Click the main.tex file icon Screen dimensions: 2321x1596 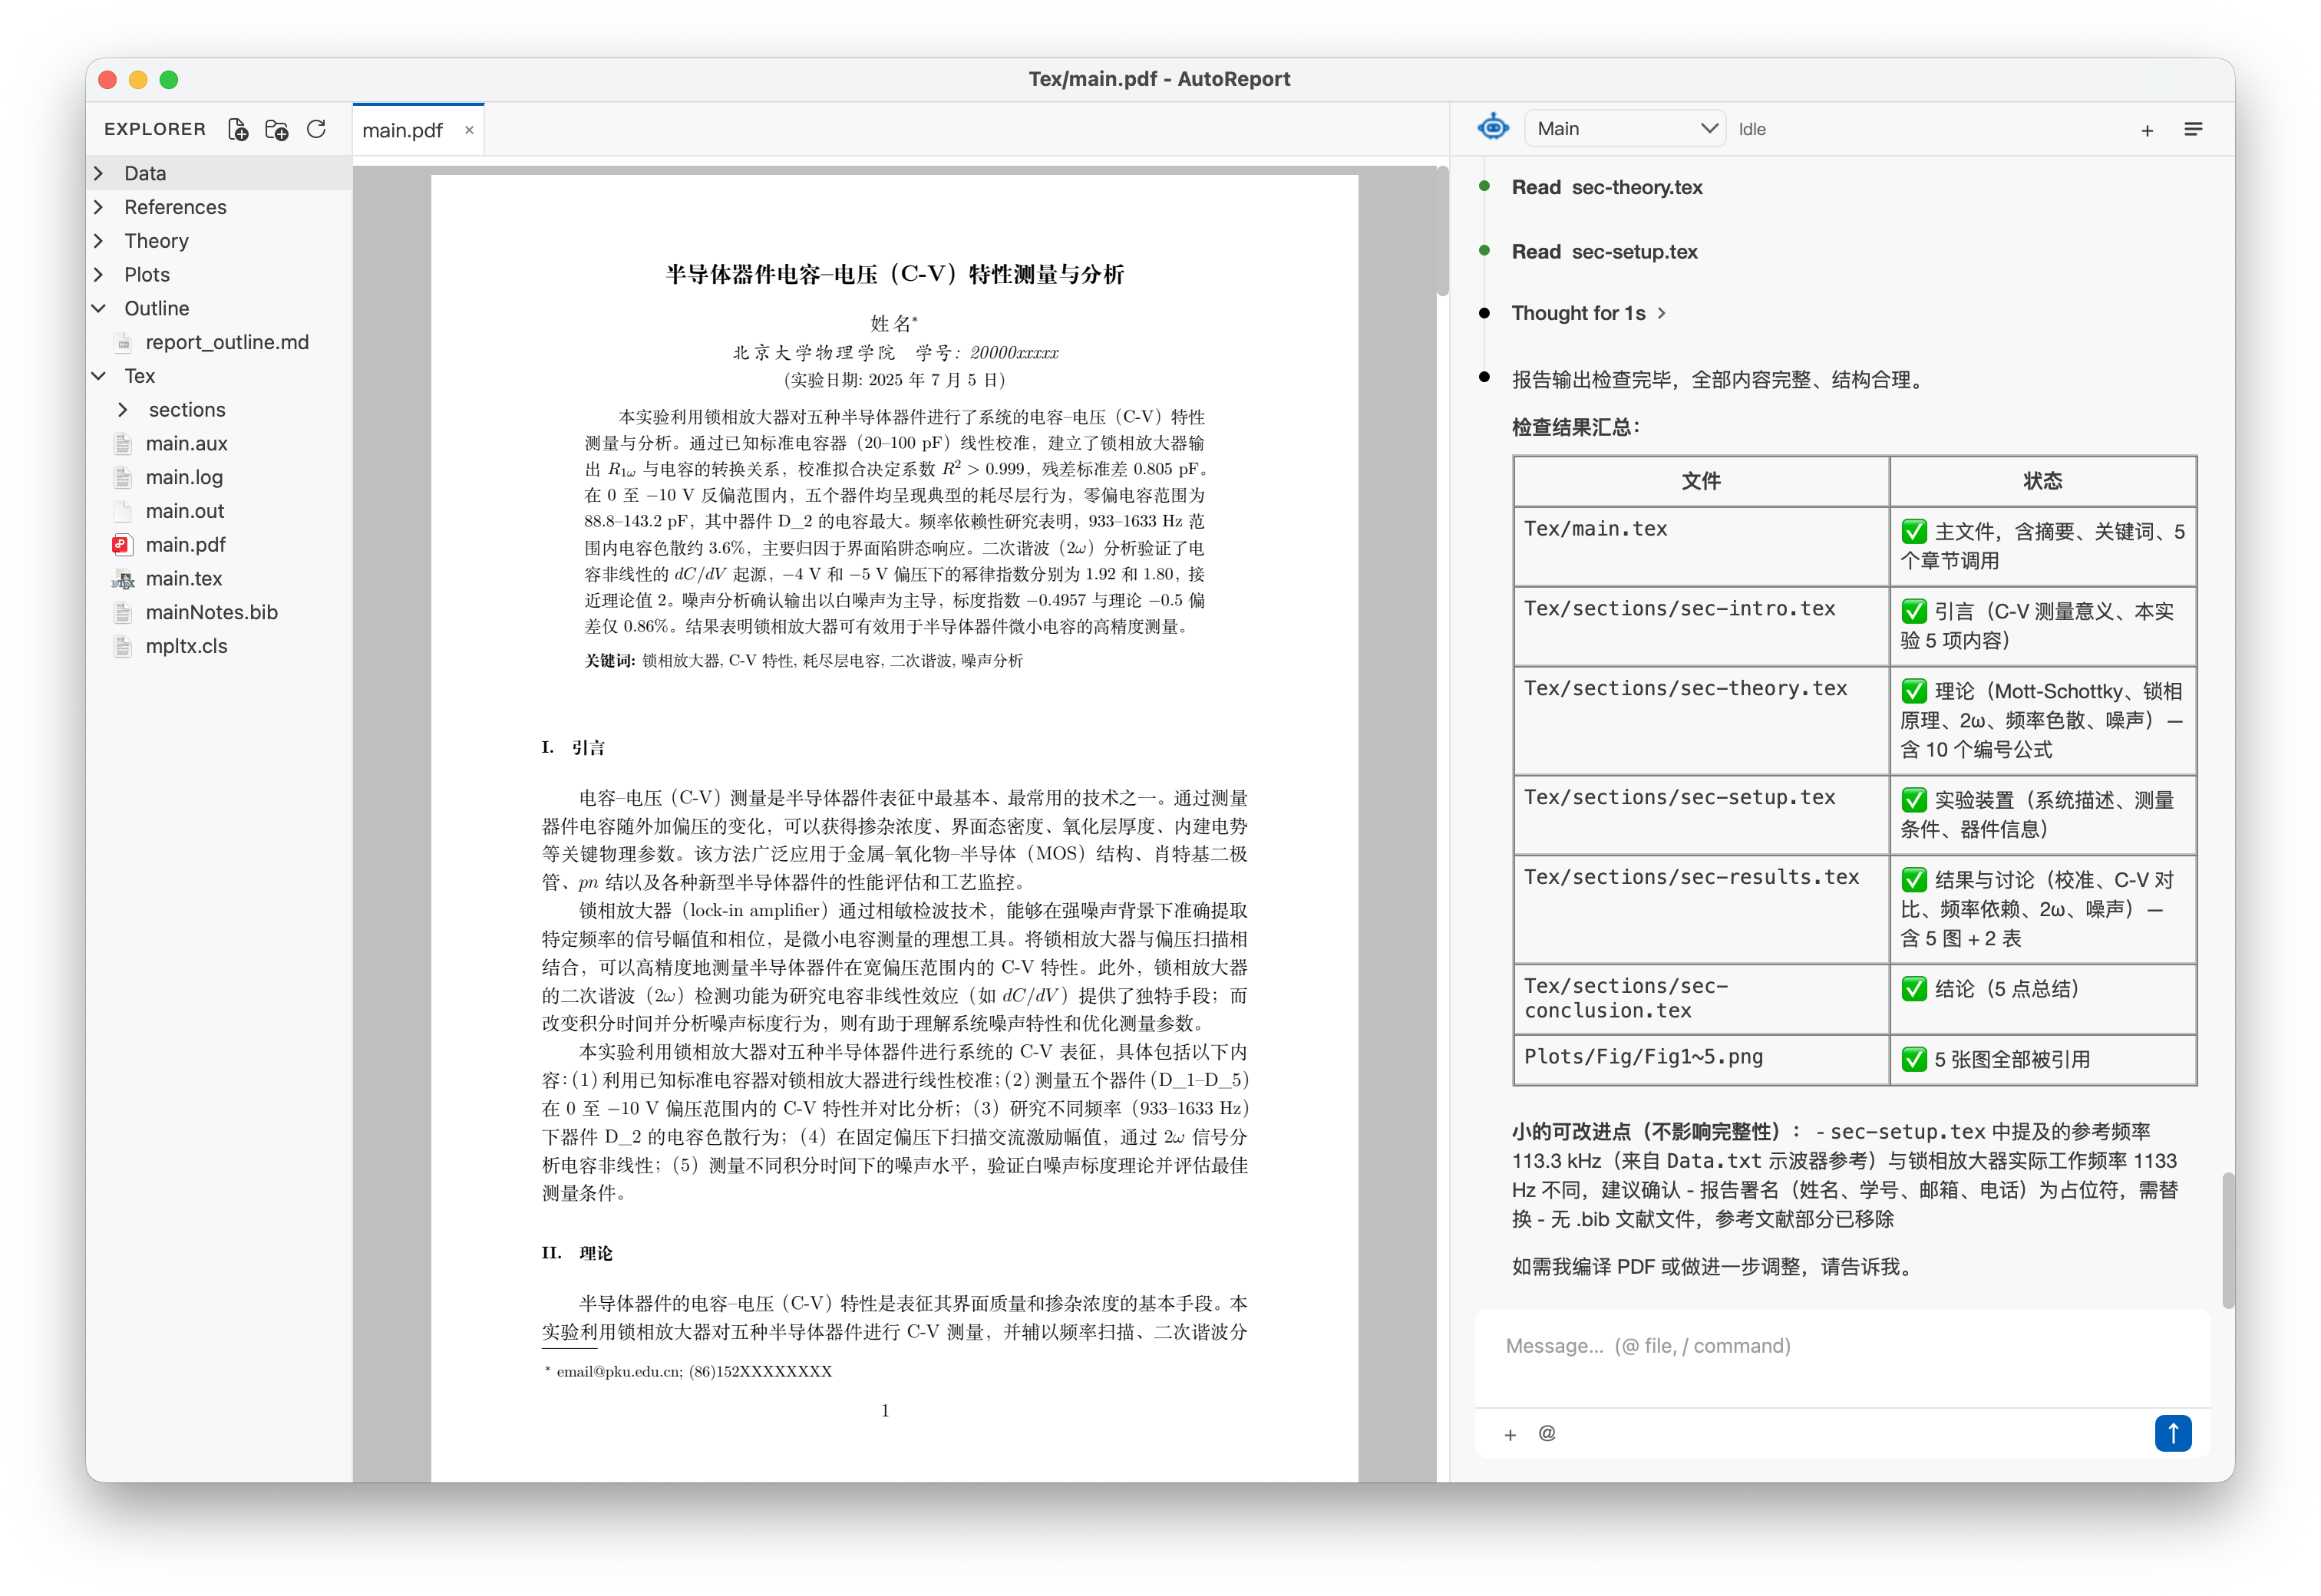click(122, 579)
